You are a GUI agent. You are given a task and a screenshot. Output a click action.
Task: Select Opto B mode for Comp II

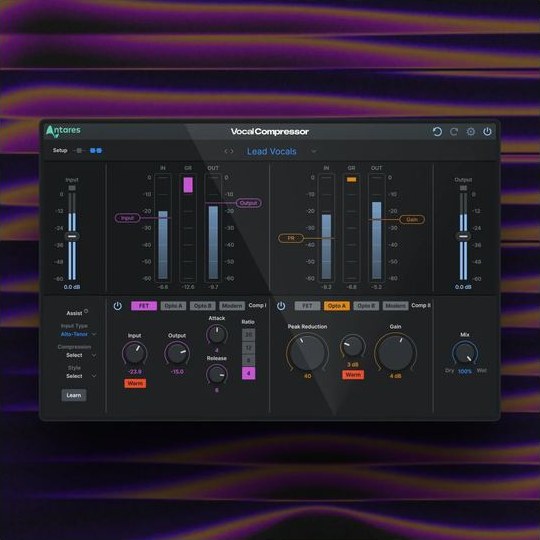(366, 306)
